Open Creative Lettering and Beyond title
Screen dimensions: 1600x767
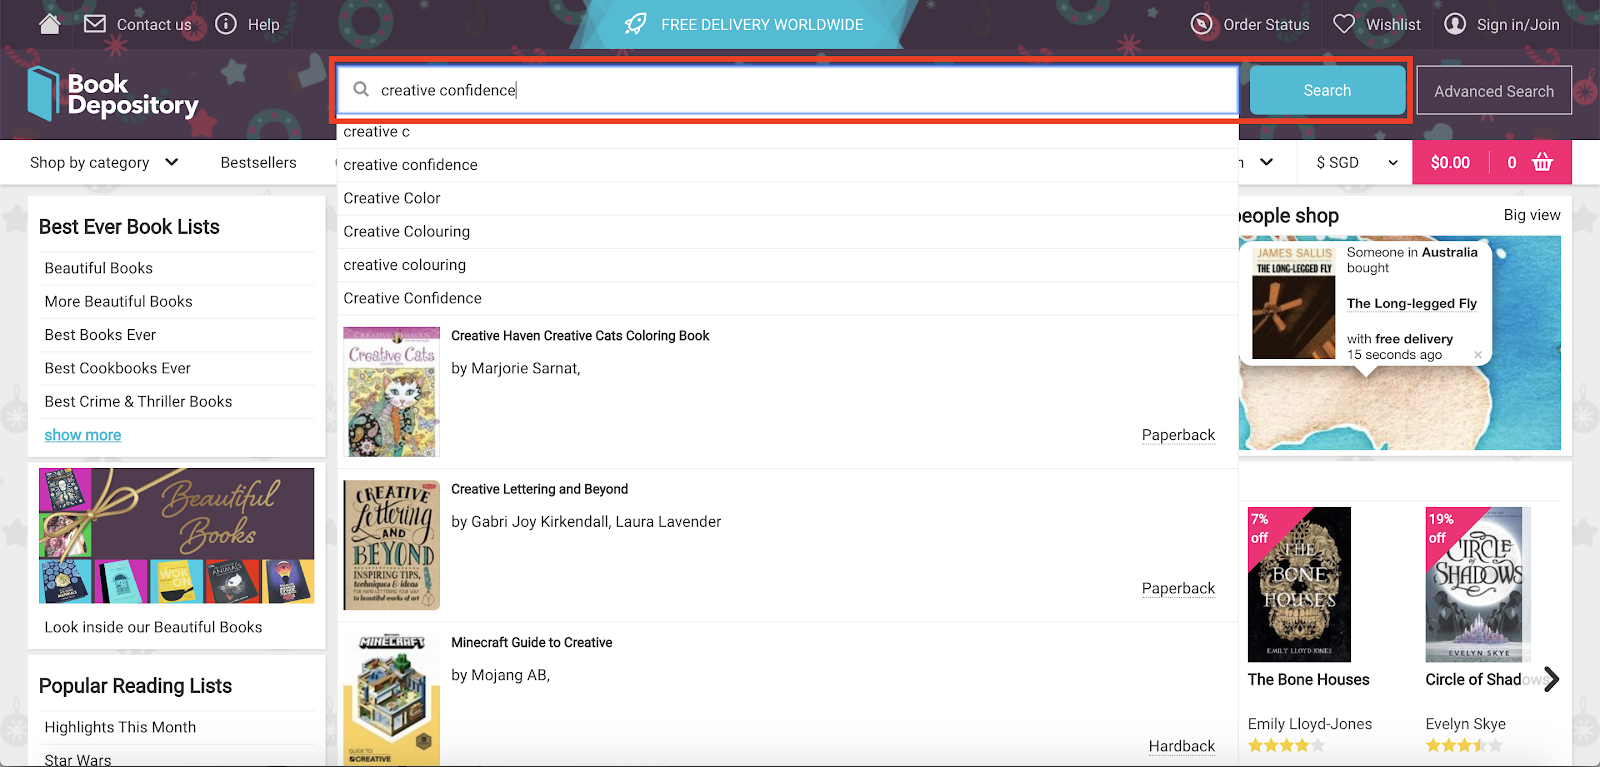(539, 489)
